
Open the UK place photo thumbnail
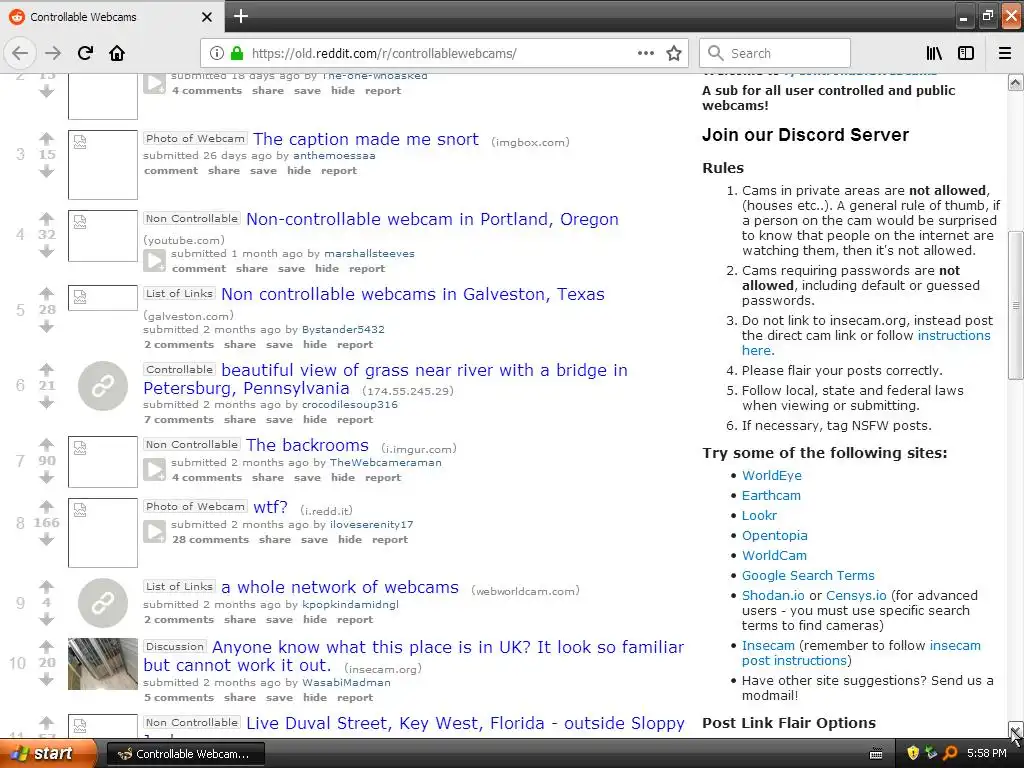pyautogui.click(x=103, y=664)
